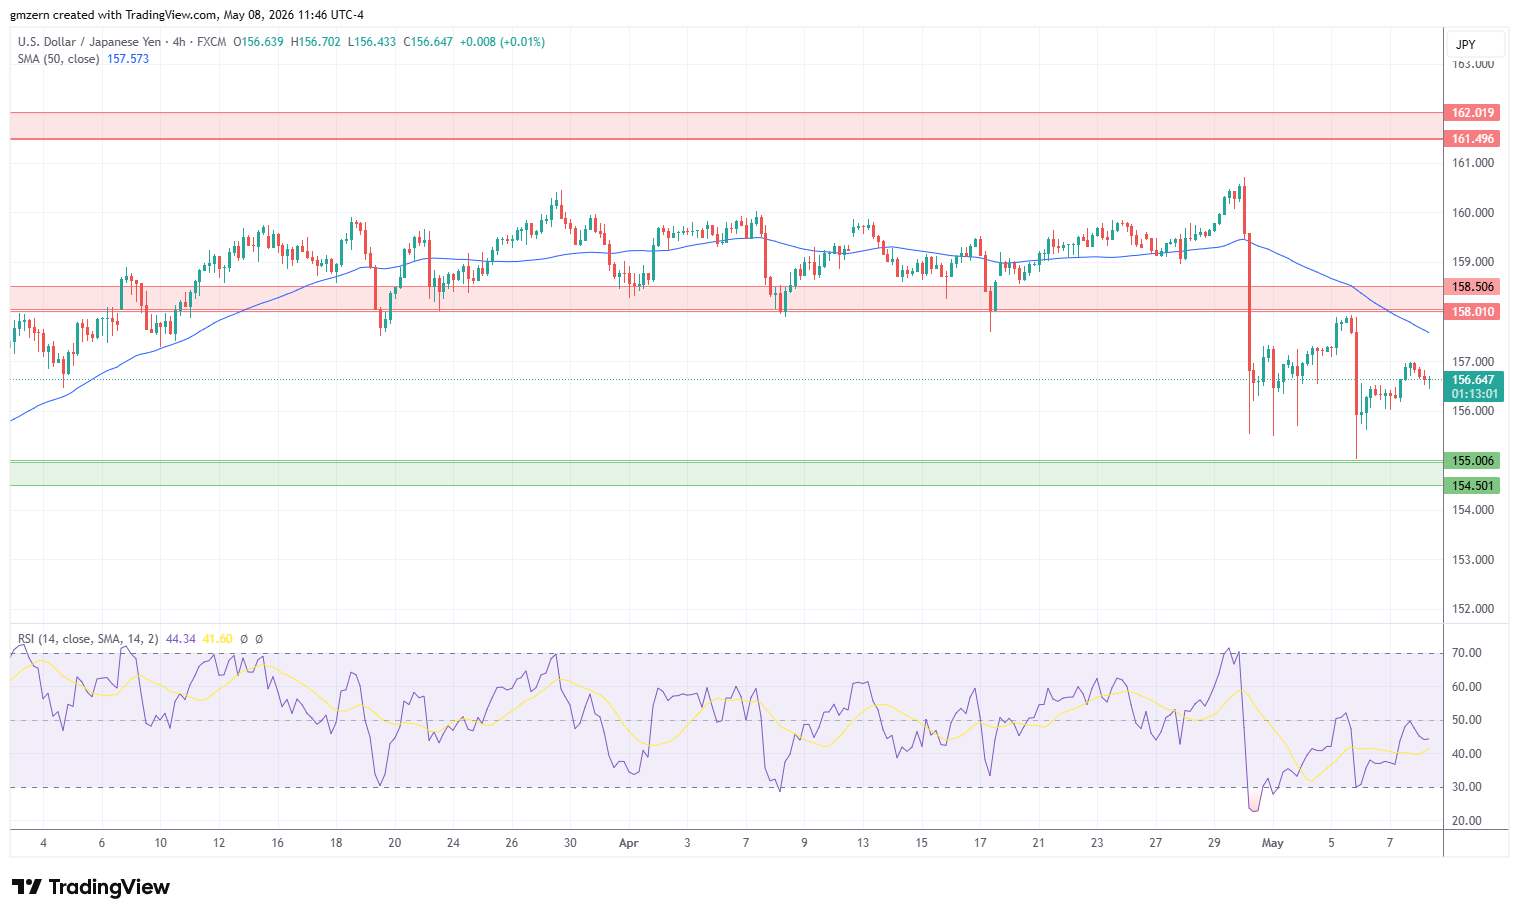Click the 157.000 price axis tick
The image size is (1519, 917).
pos(1473,362)
